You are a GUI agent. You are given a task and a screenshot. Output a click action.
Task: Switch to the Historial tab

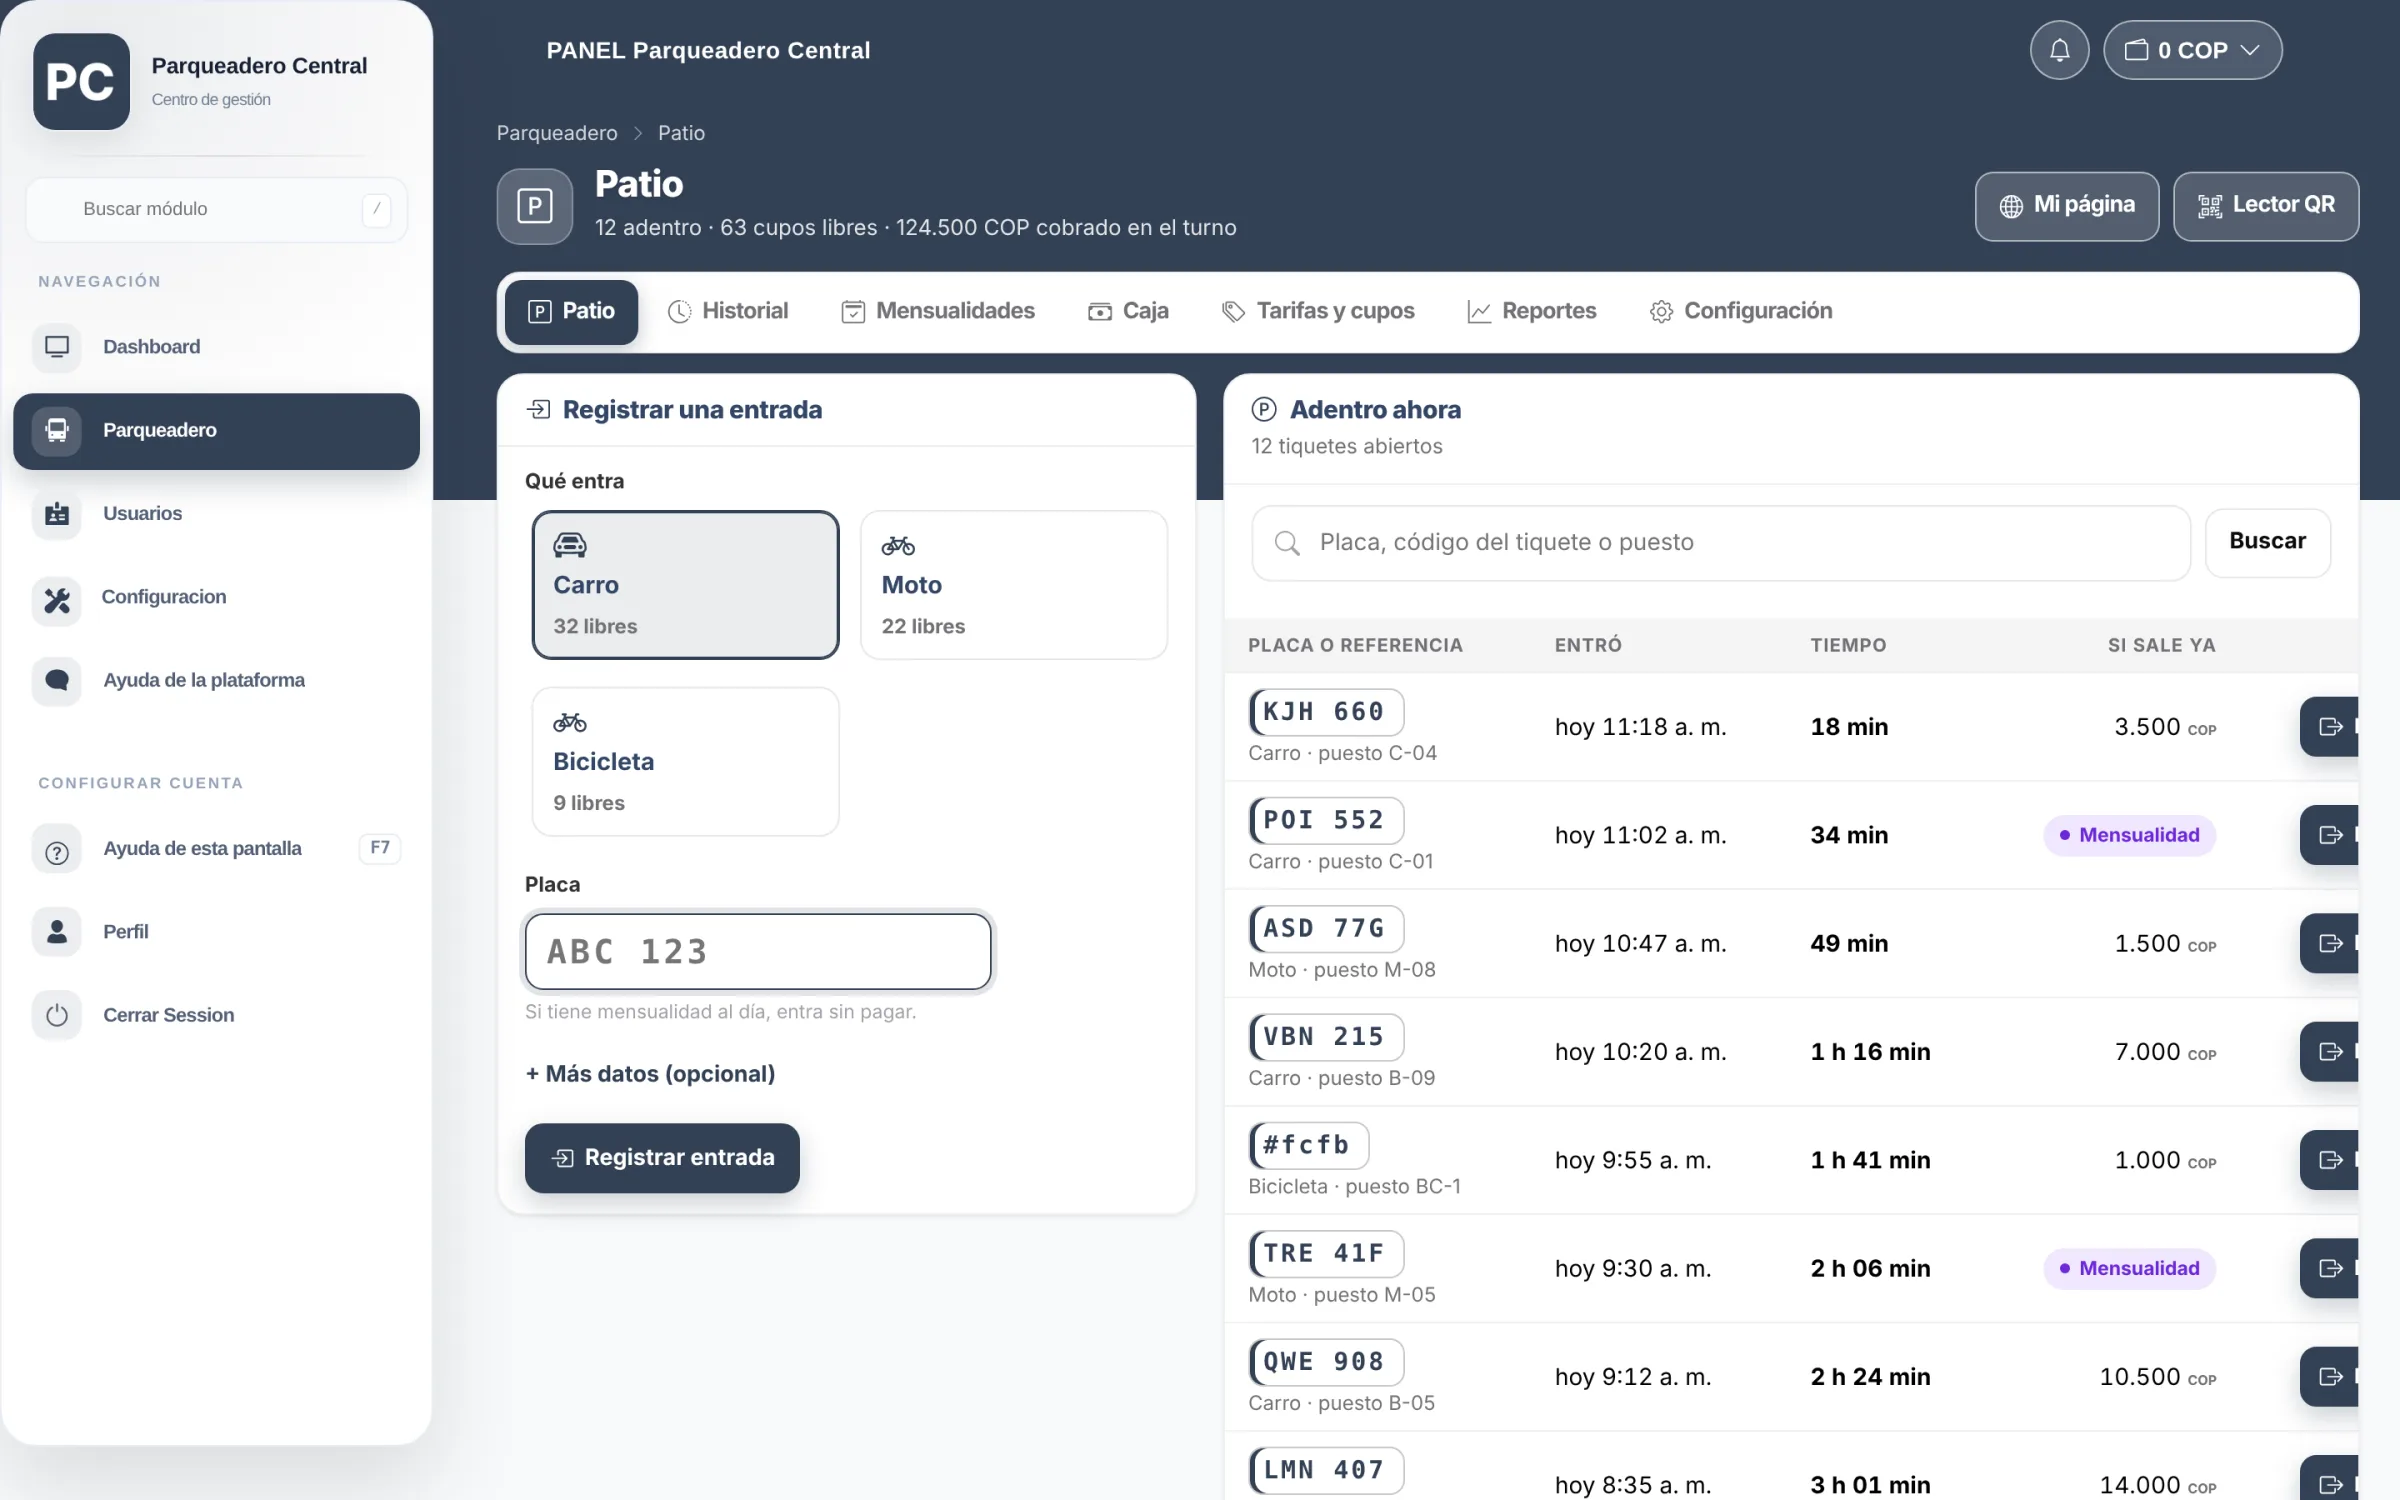(728, 312)
